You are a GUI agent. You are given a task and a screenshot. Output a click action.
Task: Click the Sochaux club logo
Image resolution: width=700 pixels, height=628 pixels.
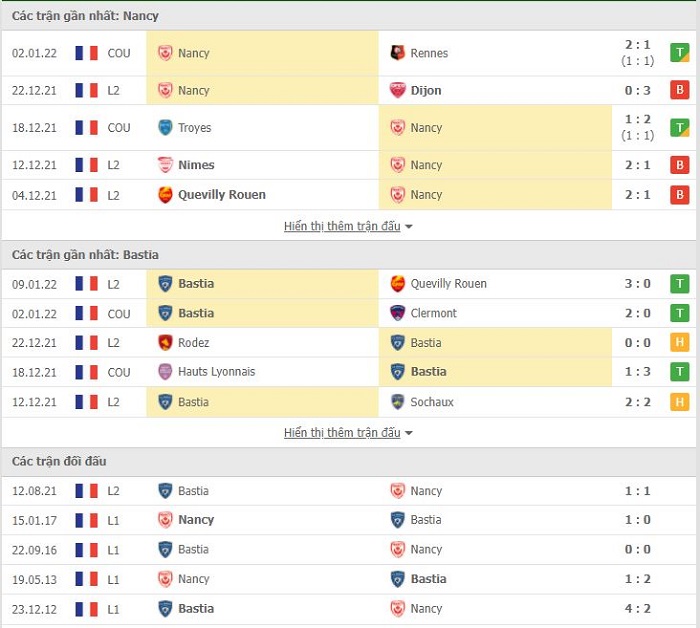pos(397,402)
